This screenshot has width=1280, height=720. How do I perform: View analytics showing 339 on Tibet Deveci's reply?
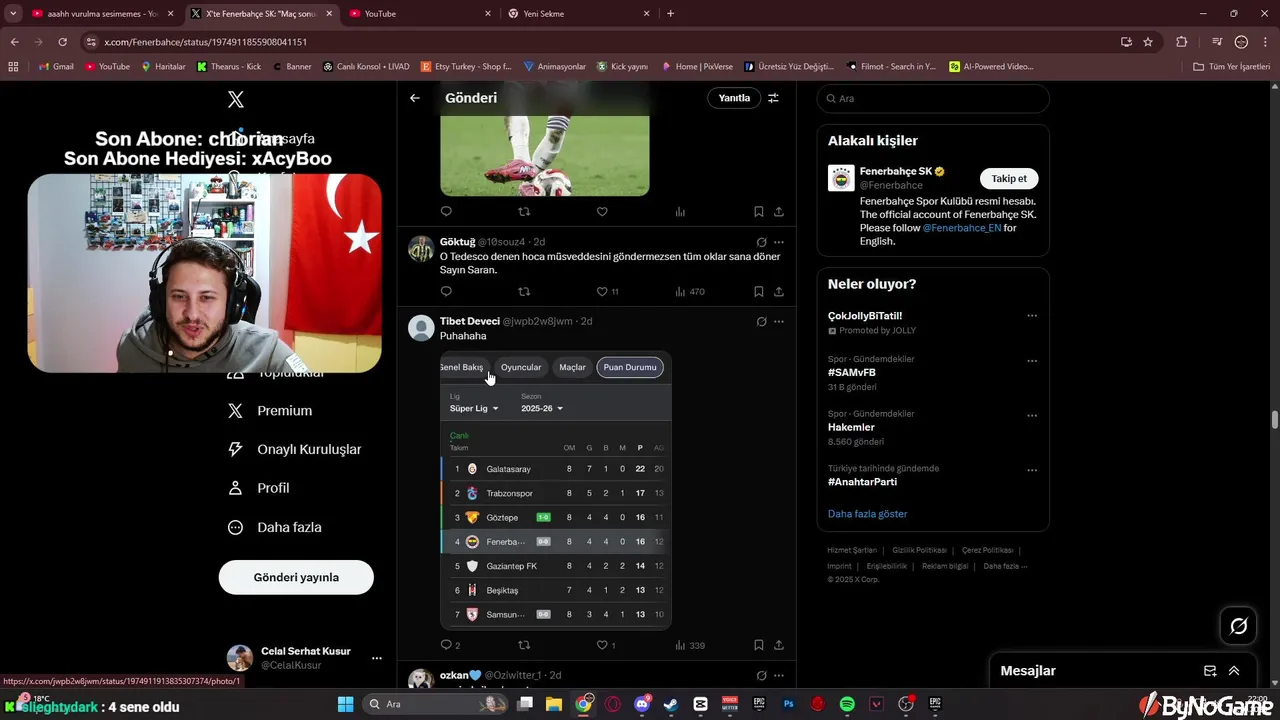point(690,645)
